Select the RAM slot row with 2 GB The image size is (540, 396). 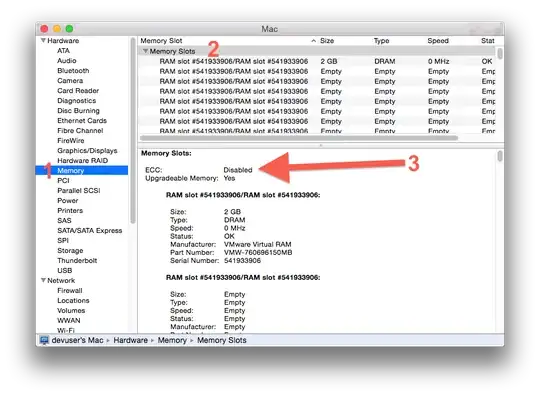click(x=317, y=61)
